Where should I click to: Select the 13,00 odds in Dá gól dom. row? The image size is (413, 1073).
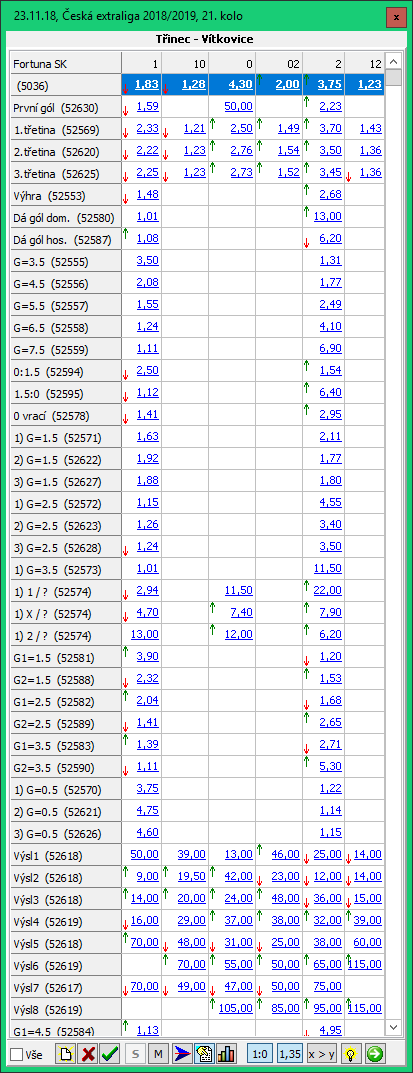pos(327,217)
